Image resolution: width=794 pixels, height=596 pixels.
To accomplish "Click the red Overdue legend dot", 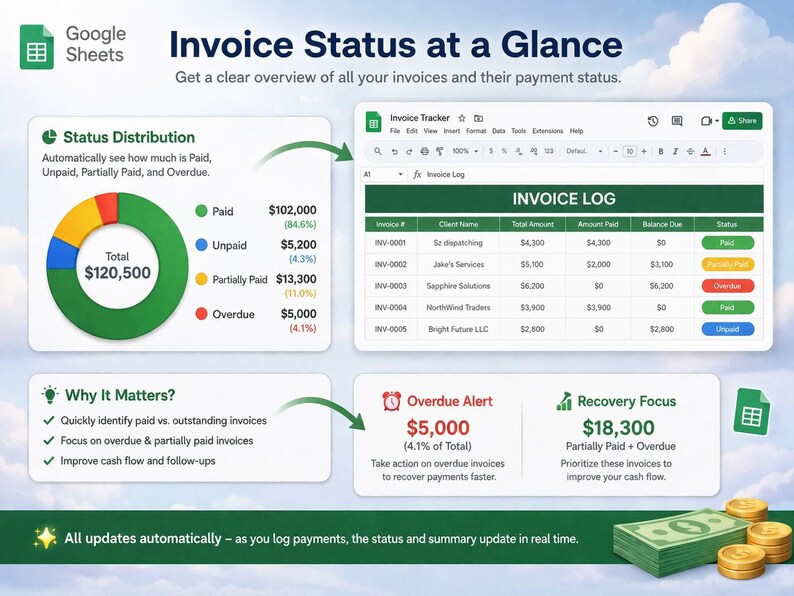I will (201, 314).
